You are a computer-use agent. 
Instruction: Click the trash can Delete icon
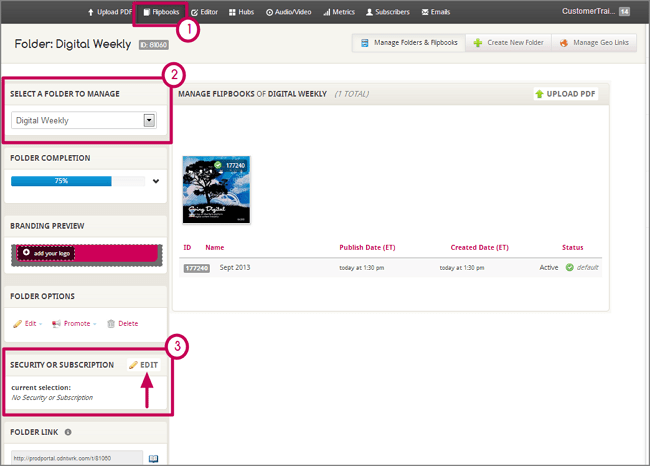tap(111, 324)
